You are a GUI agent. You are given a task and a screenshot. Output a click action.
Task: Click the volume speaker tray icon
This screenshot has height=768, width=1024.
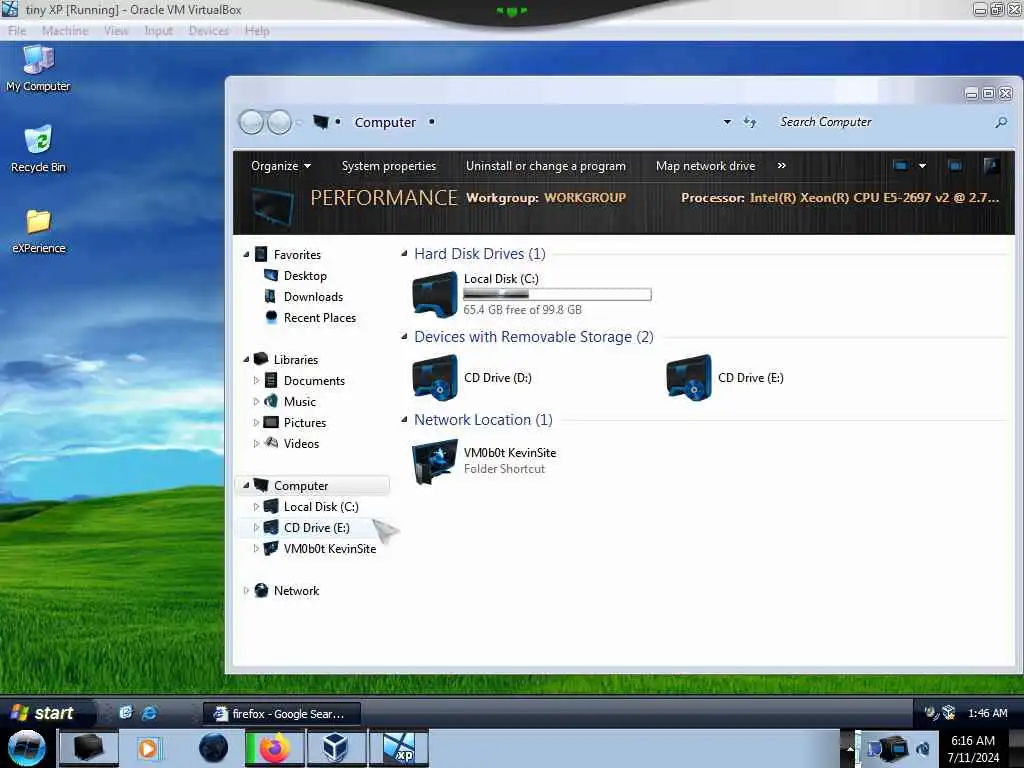923,748
